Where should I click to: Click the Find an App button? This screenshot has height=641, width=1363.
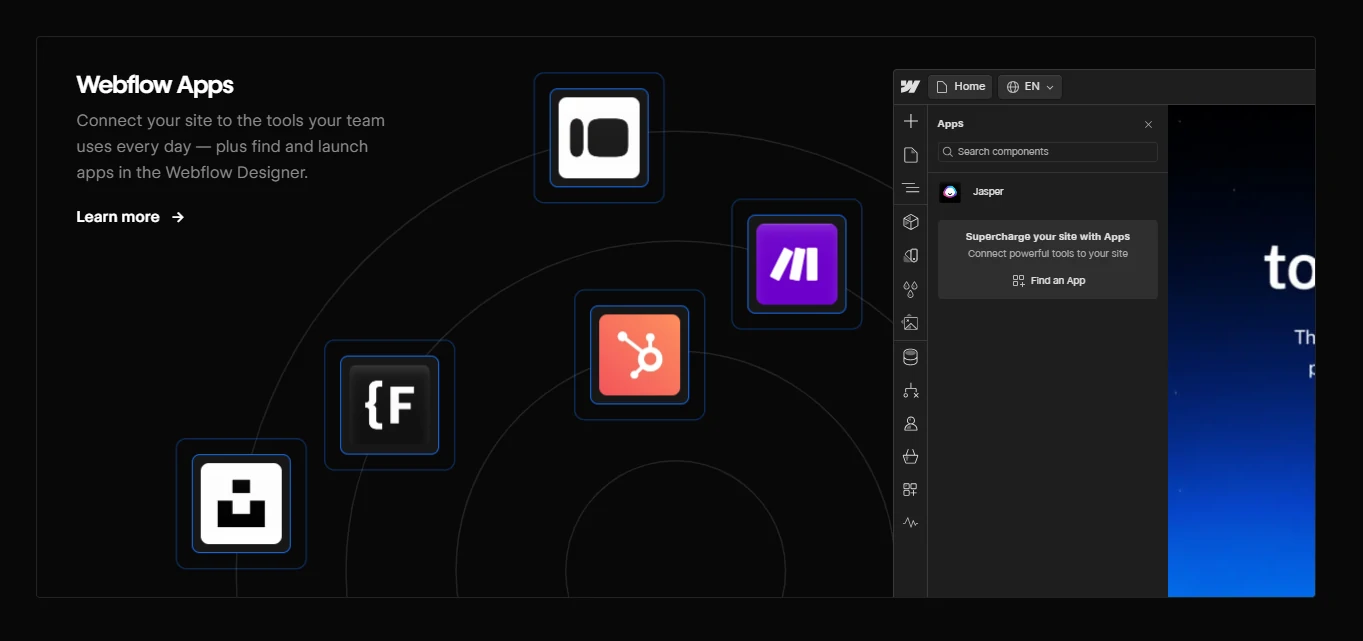(1048, 281)
